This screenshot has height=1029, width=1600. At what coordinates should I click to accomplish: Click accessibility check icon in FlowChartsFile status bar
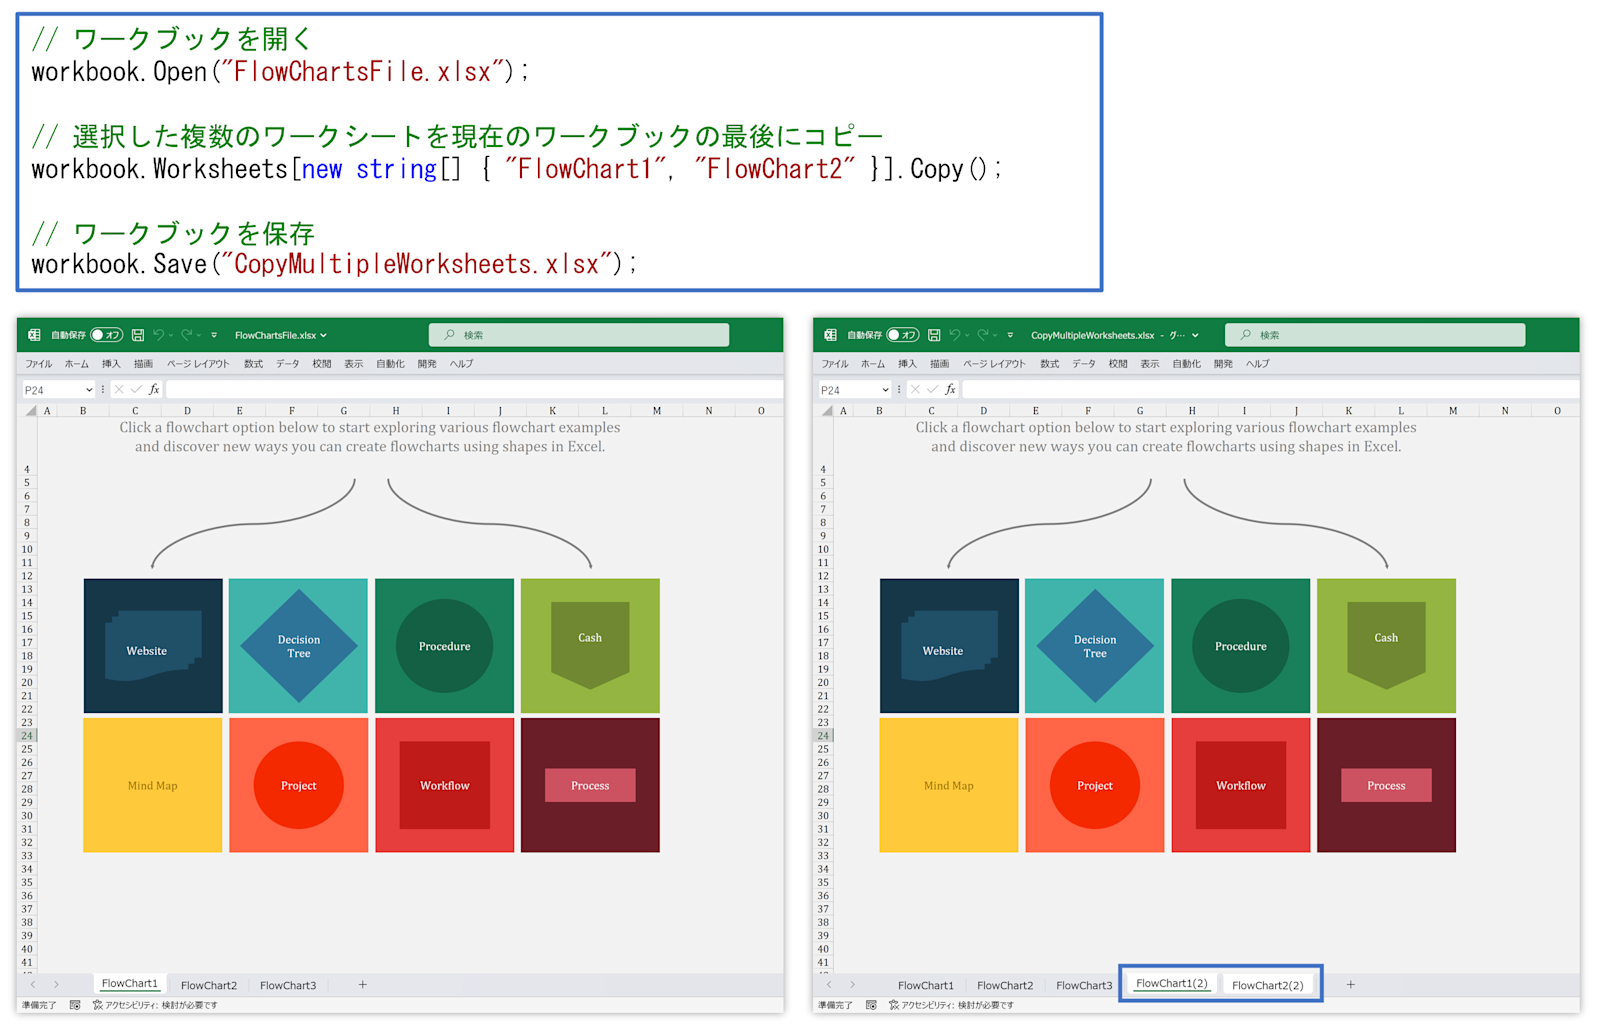[x=97, y=1005]
